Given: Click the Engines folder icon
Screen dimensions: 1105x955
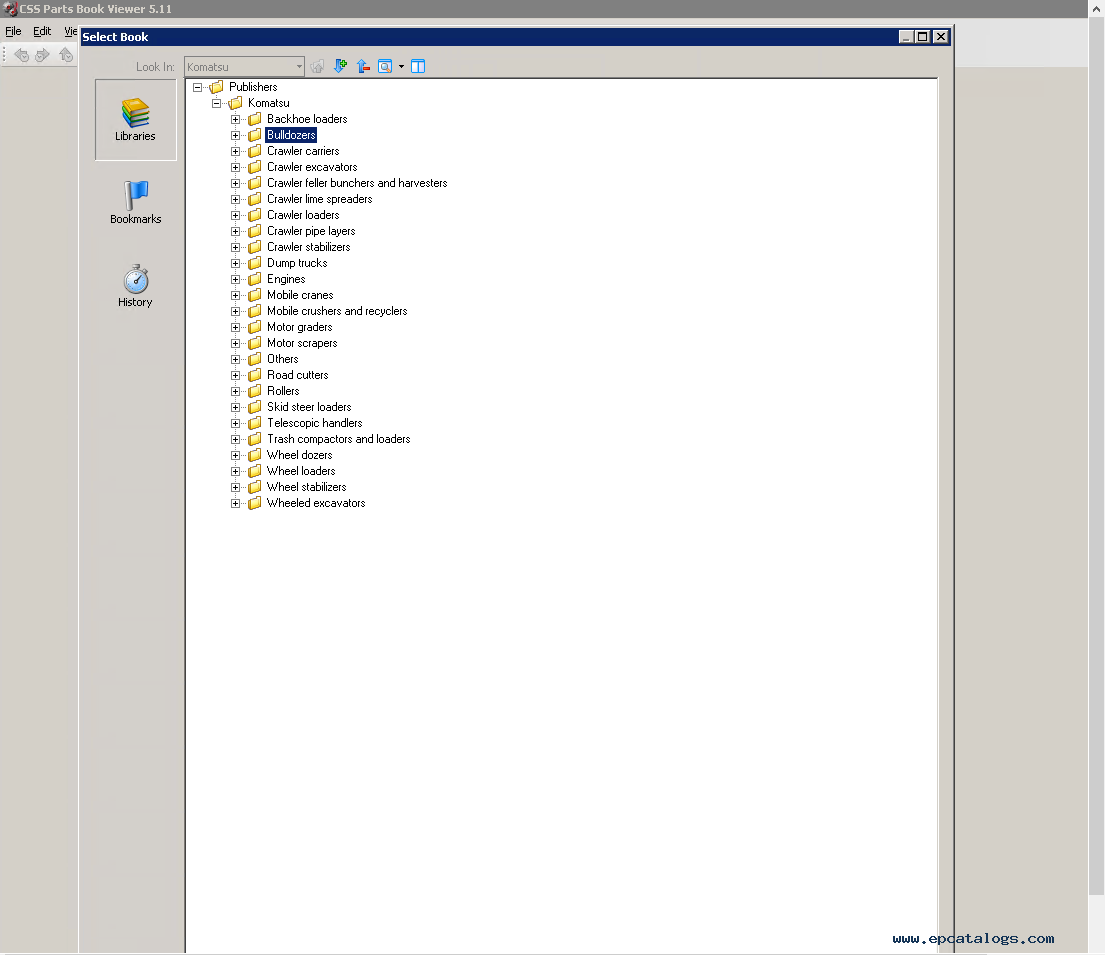Looking at the screenshot, I should [255, 279].
